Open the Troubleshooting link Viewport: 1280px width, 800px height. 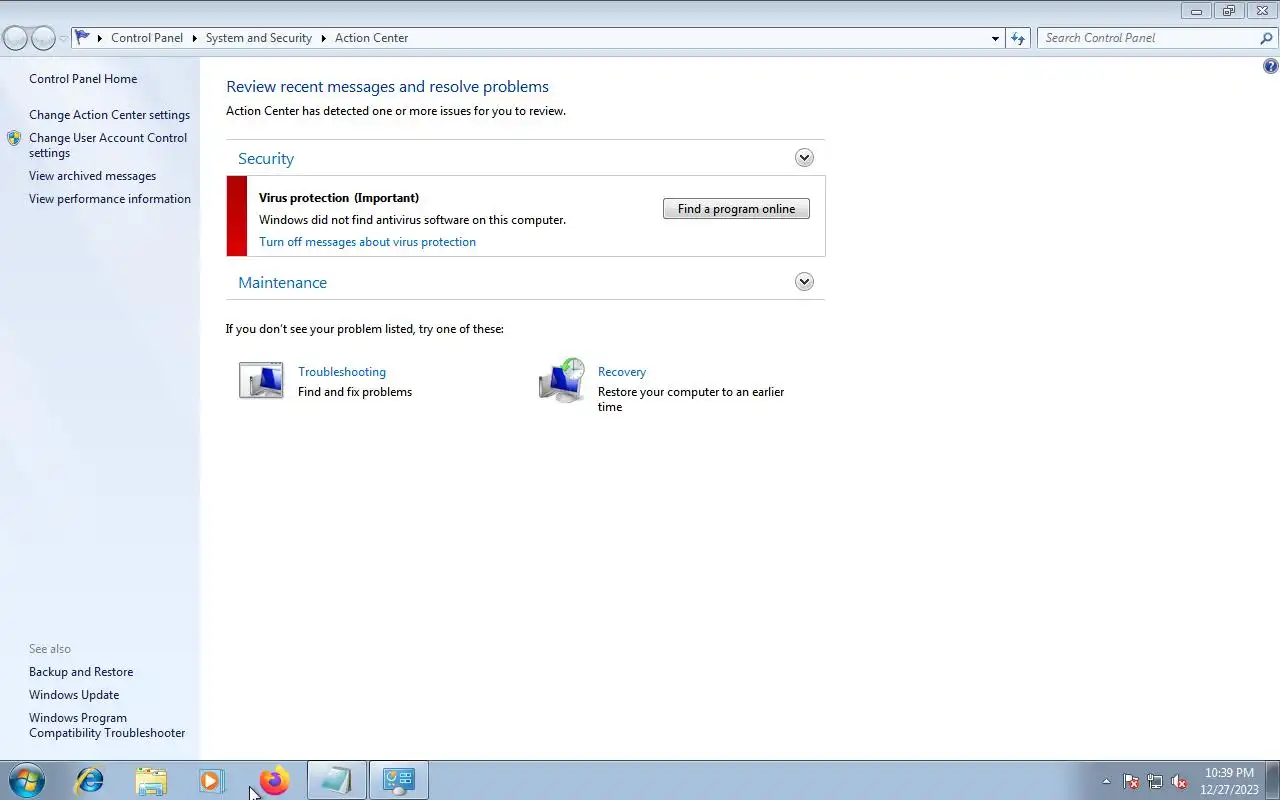[x=342, y=372]
